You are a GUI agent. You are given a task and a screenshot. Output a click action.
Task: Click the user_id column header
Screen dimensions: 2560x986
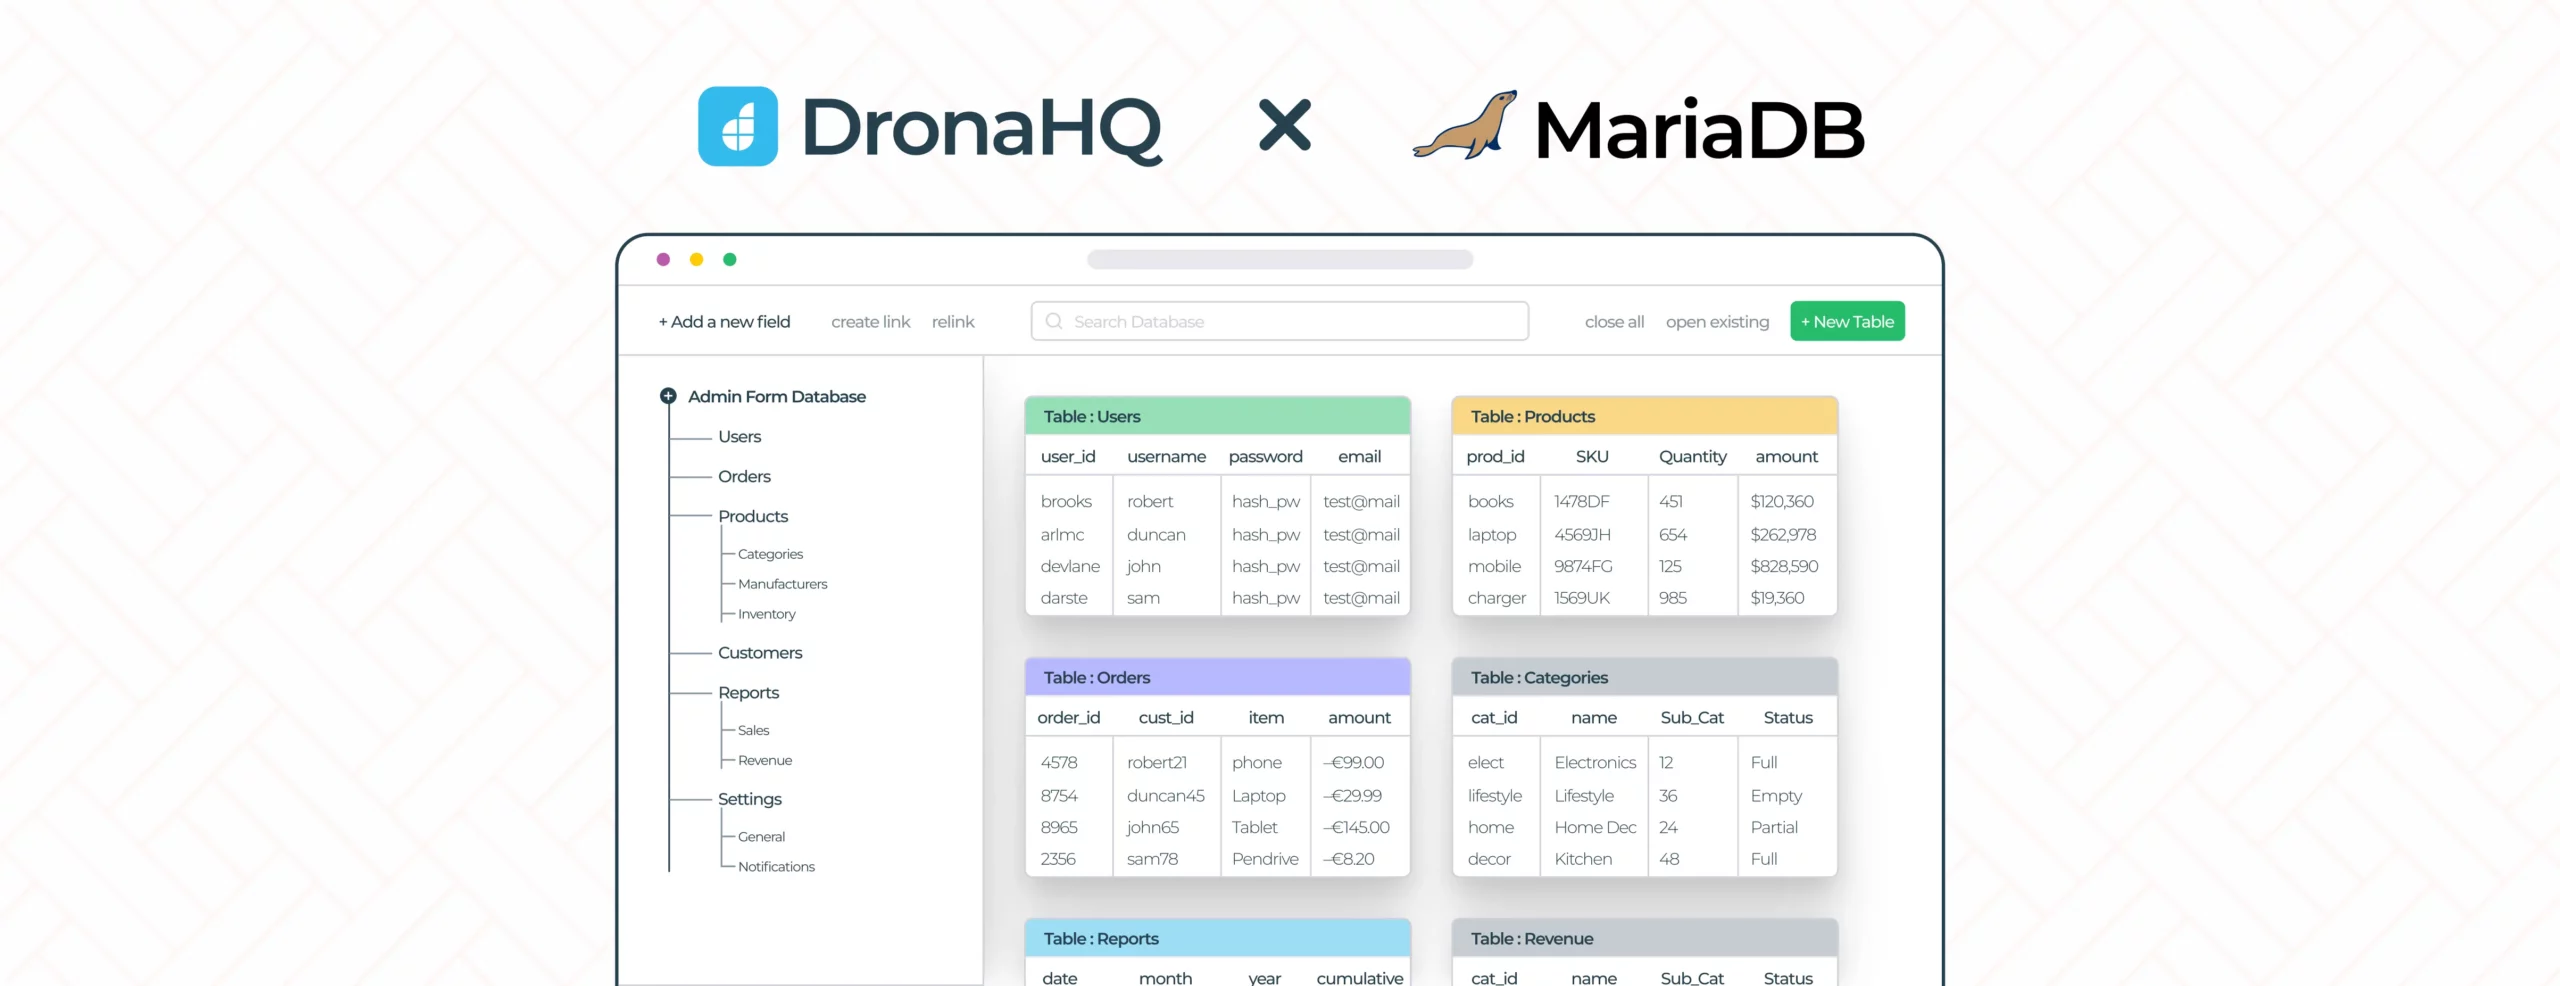[x=1068, y=456]
